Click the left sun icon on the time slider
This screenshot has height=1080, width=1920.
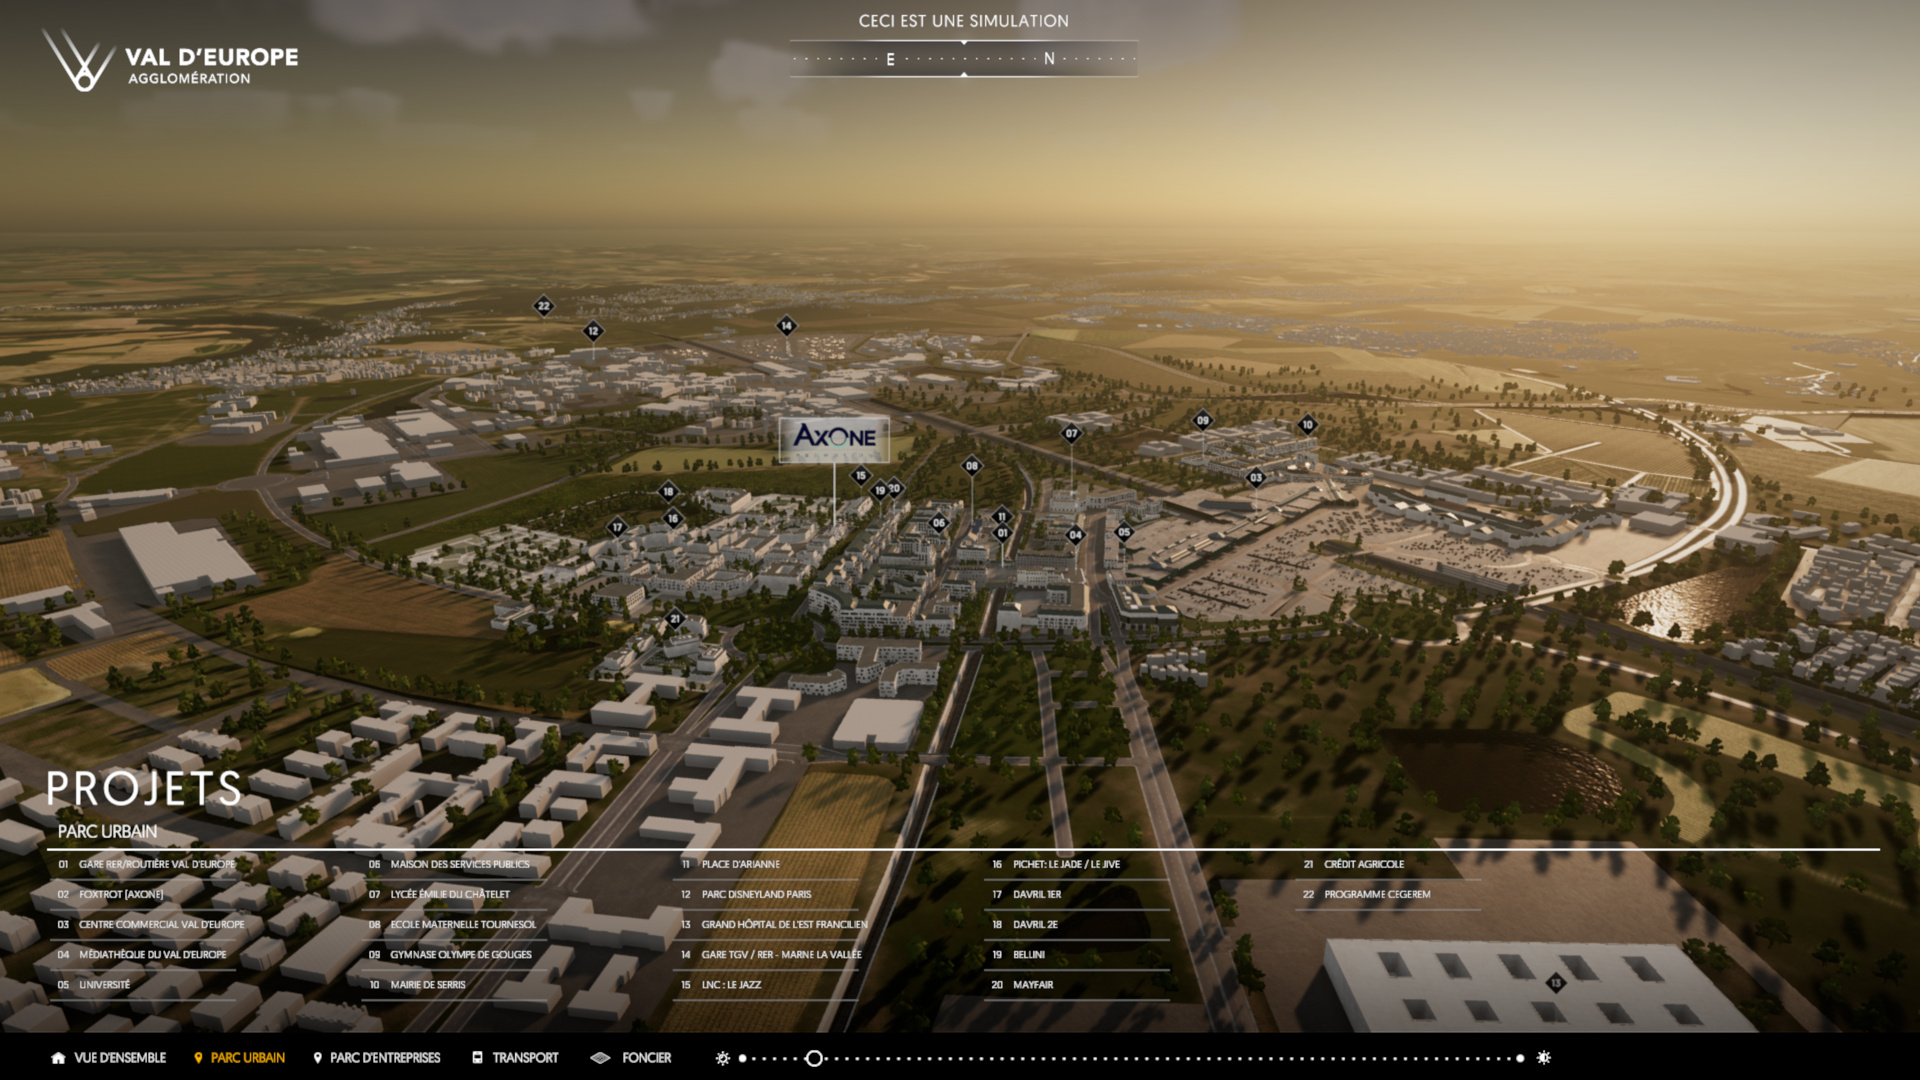723,1058
